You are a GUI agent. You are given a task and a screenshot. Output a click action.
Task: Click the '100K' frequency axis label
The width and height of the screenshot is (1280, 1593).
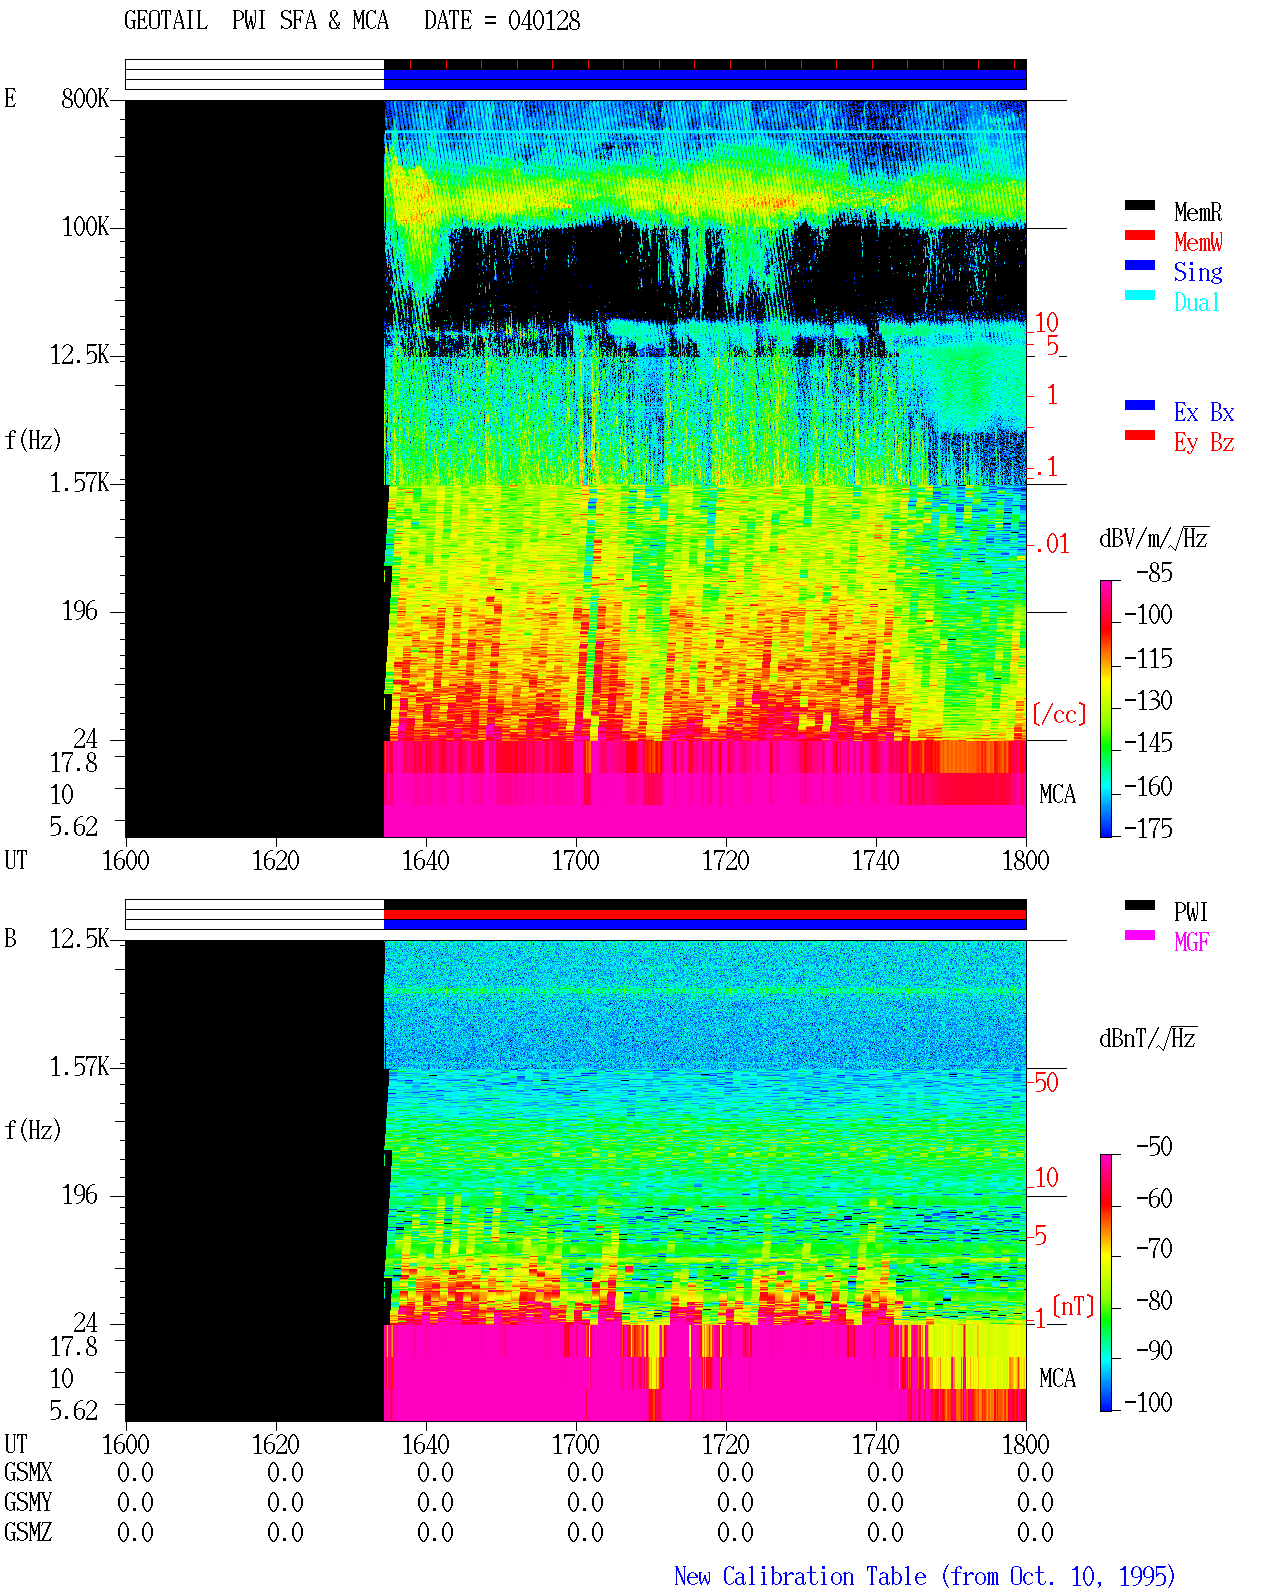pyautogui.click(x=85, y=227)
